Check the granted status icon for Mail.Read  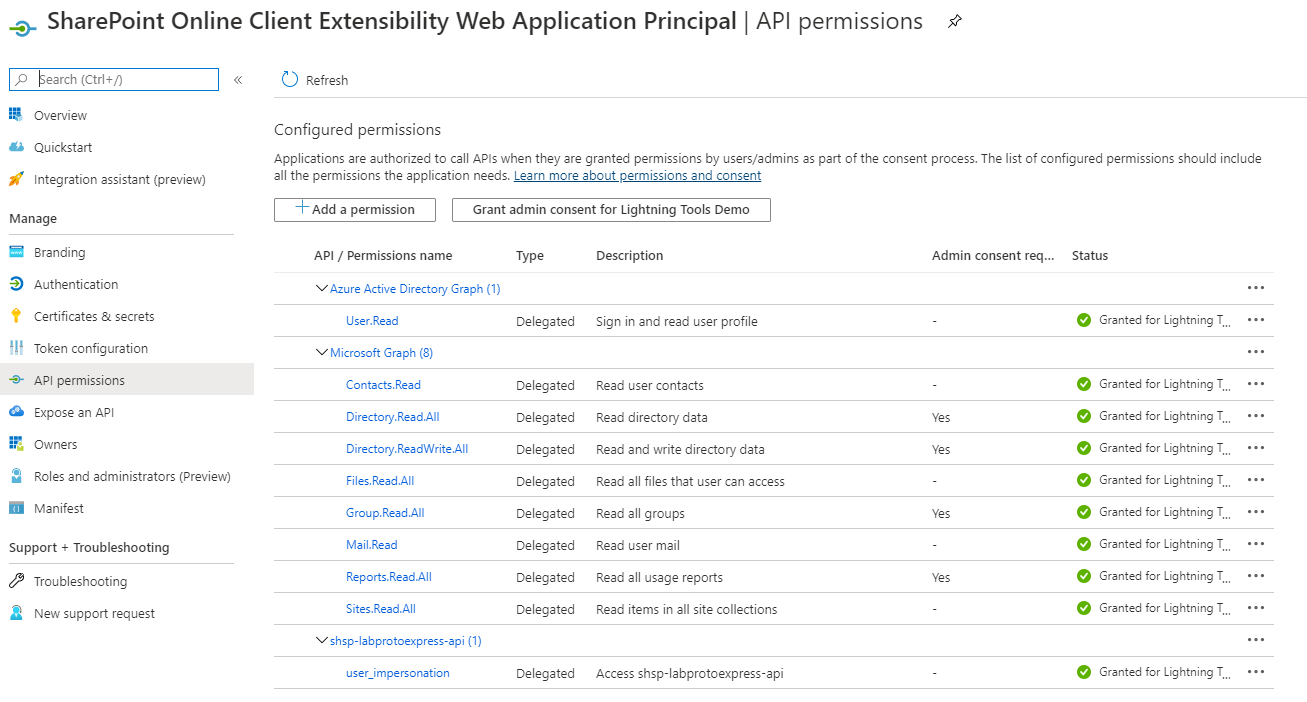[x=1083, y=544]
